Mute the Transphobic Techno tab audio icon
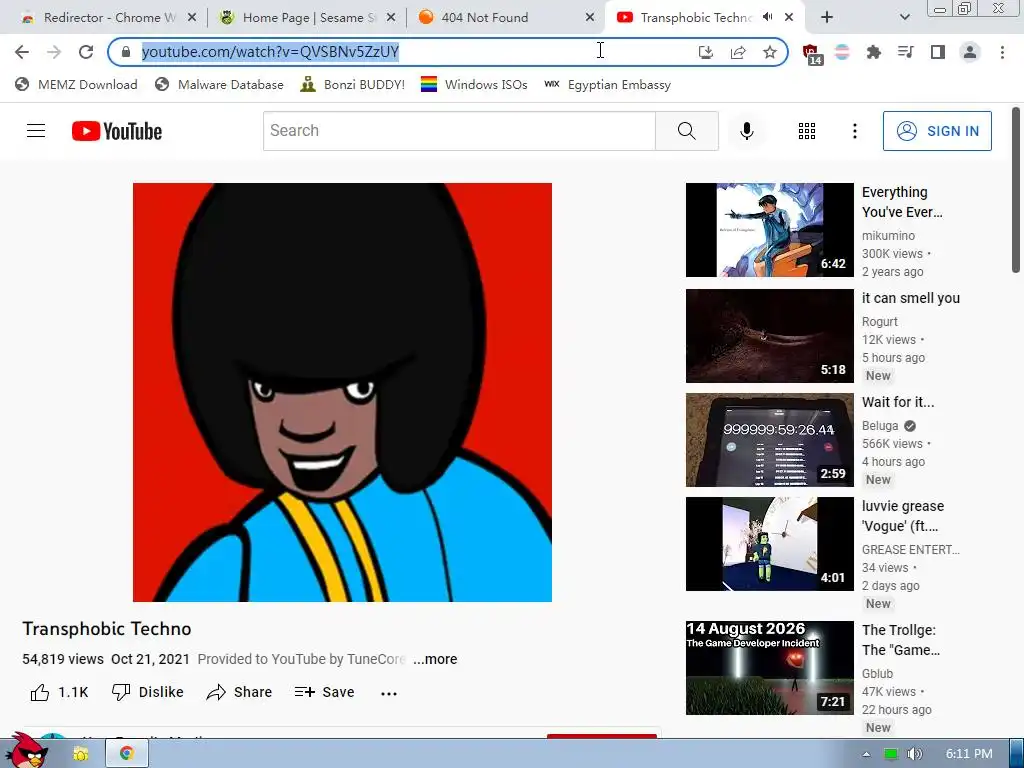This screenshot has height=768, width=1024. point(768,17)
